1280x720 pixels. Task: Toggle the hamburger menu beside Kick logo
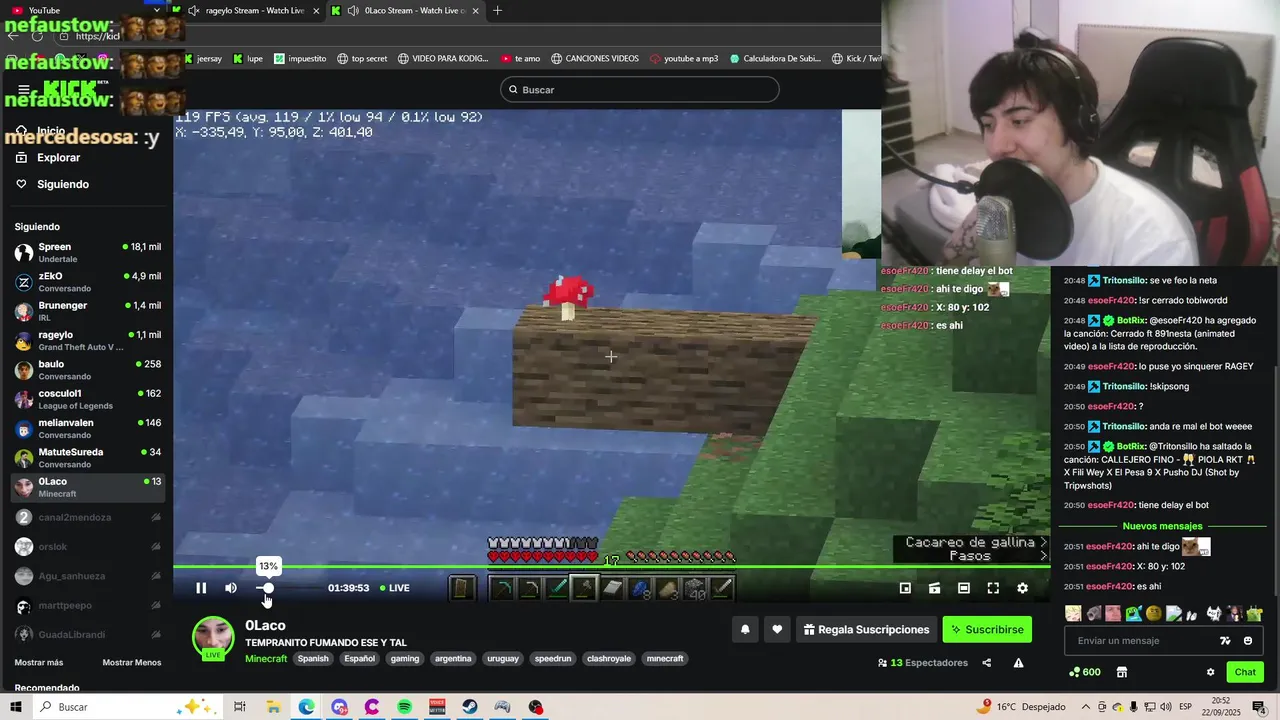(24, 90)
